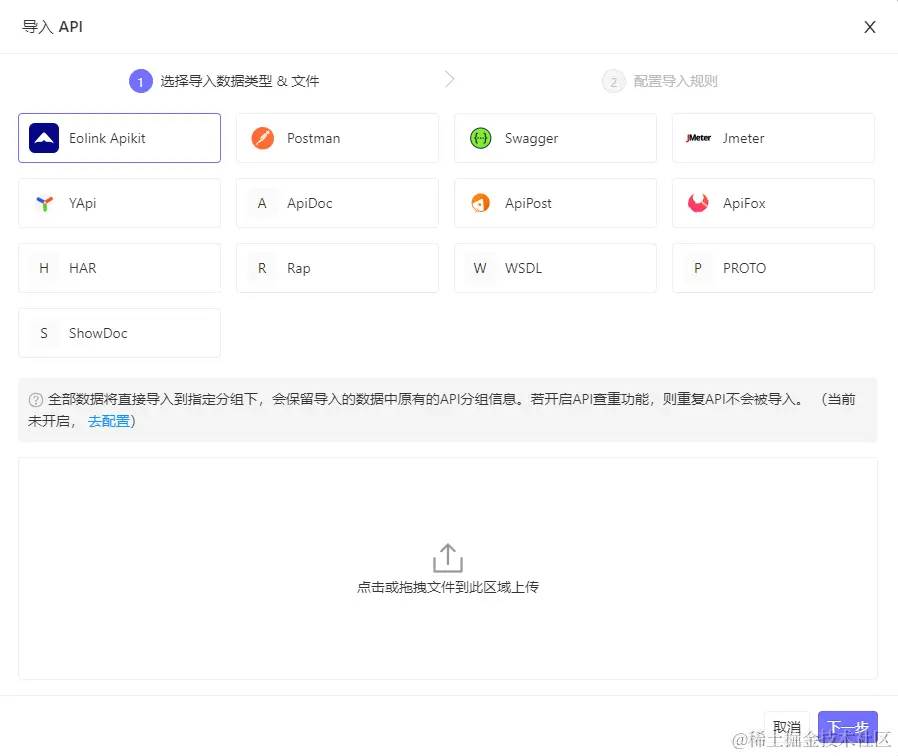
Task: Choose ShowDoc as import type
Action: coord(119,333)
